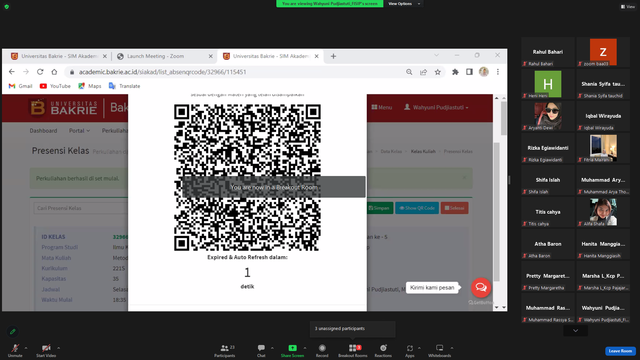Open Reactions menu
Screen dimensions: 640x360
(383, 350)
